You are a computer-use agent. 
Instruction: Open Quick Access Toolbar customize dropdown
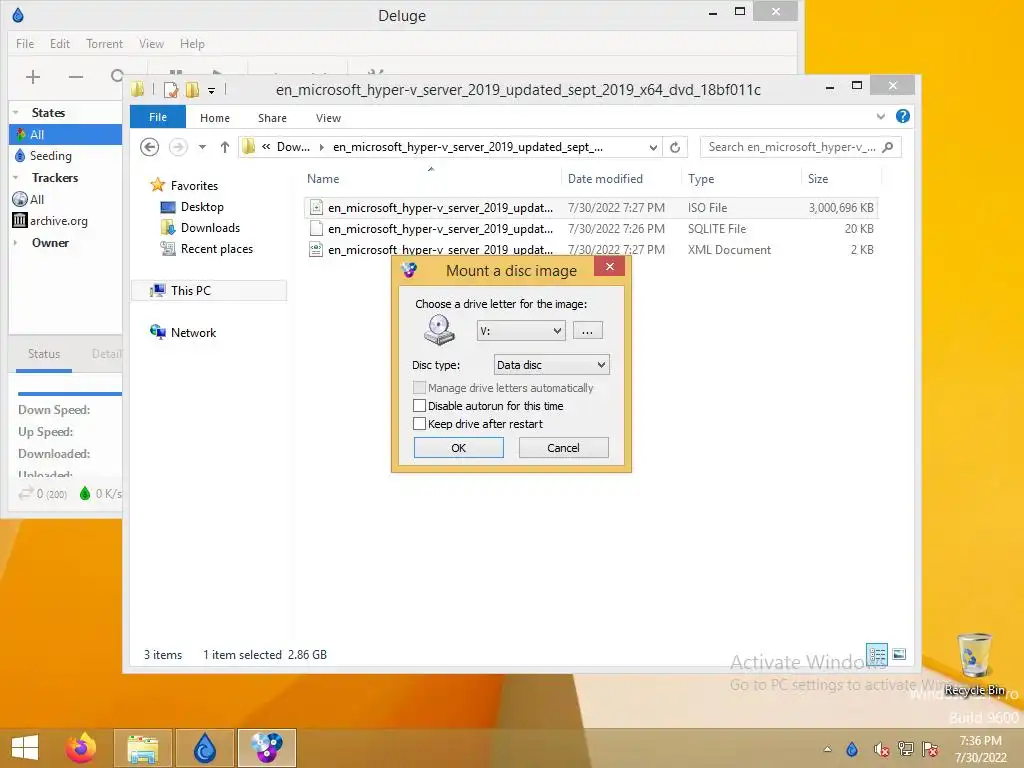(212, 90)
